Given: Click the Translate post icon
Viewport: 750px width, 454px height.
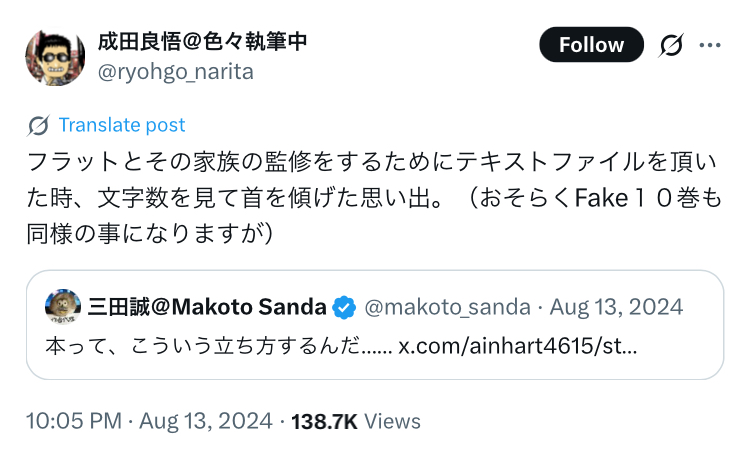Looking at the screenshot, I should click(39, 125).
